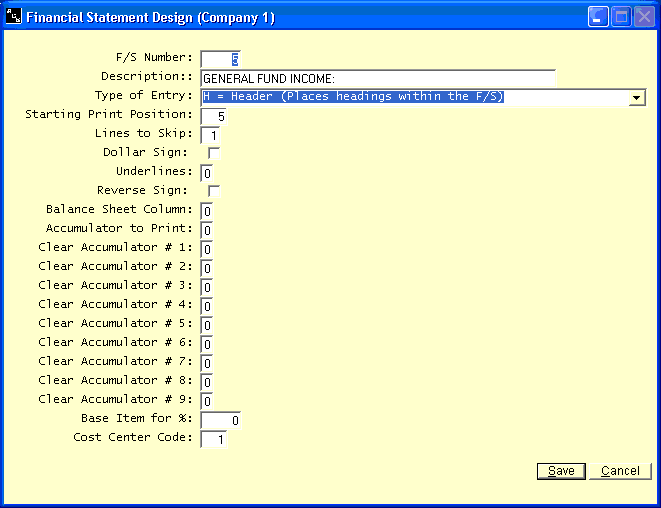Open the Type of Entry dropdown arrow
The image size is (661, 508).
(x=636, y=97)
